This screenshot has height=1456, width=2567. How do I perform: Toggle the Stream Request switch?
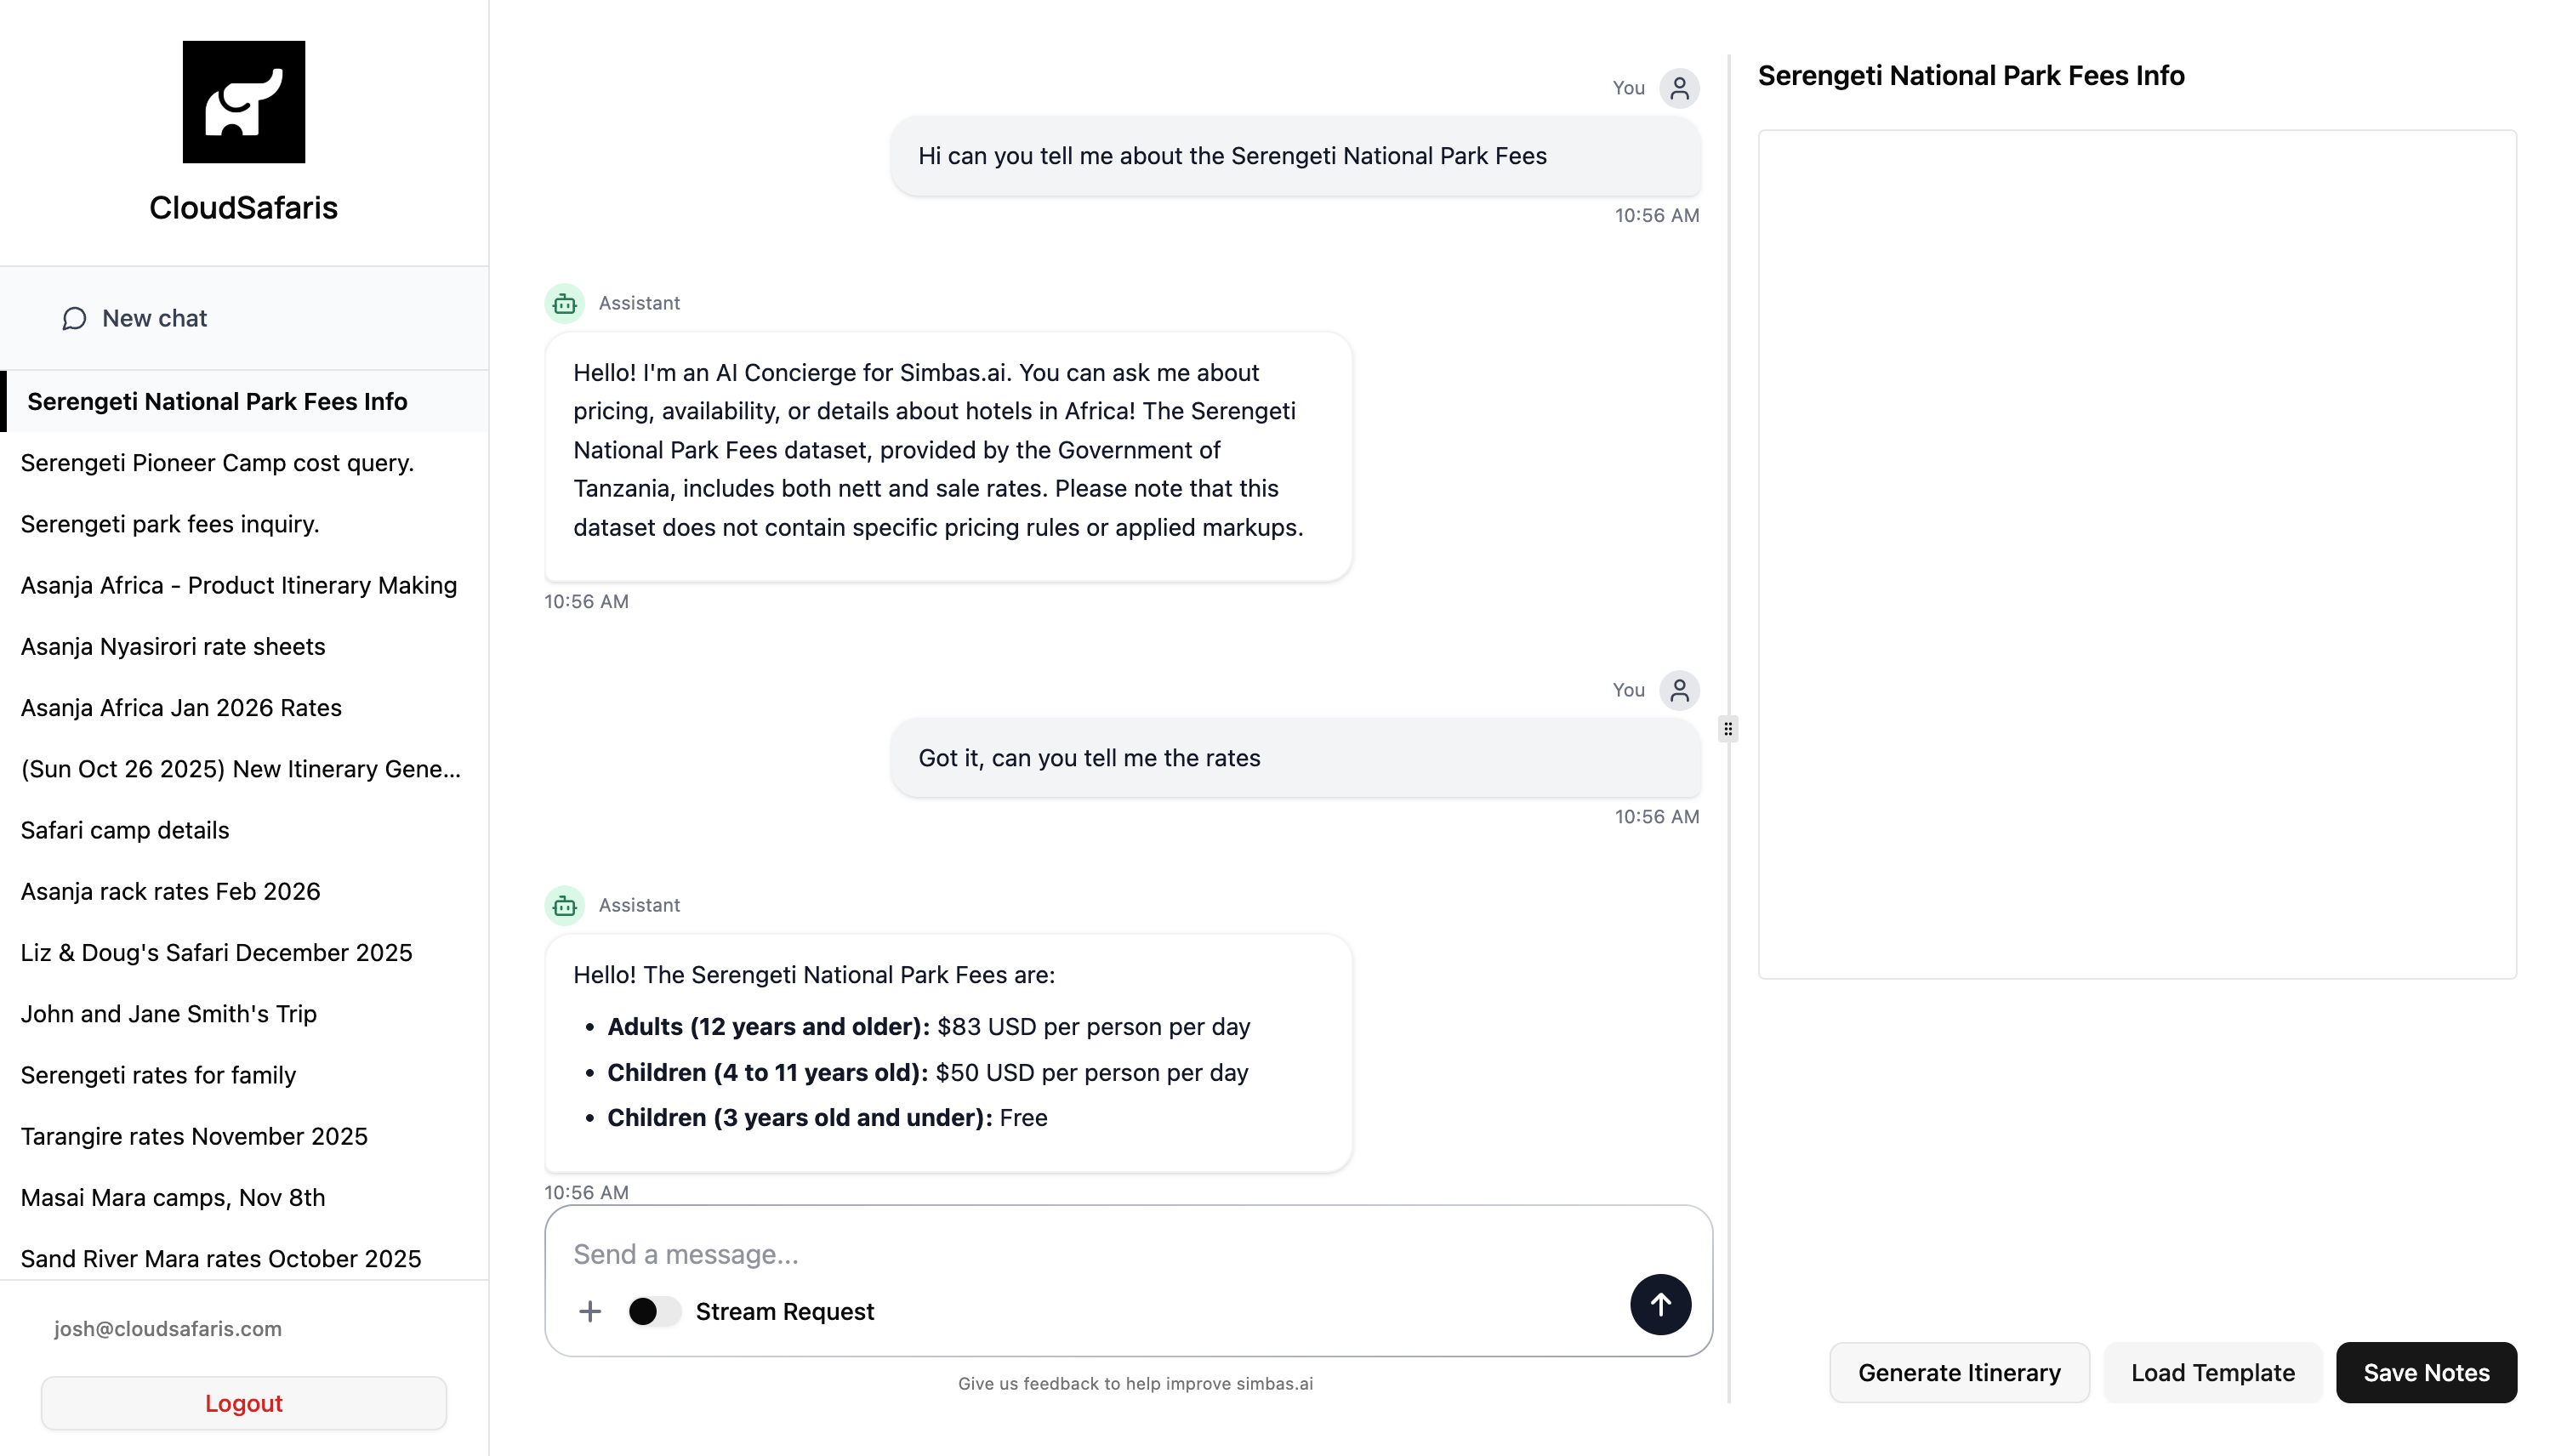(x=654, y=1311)
